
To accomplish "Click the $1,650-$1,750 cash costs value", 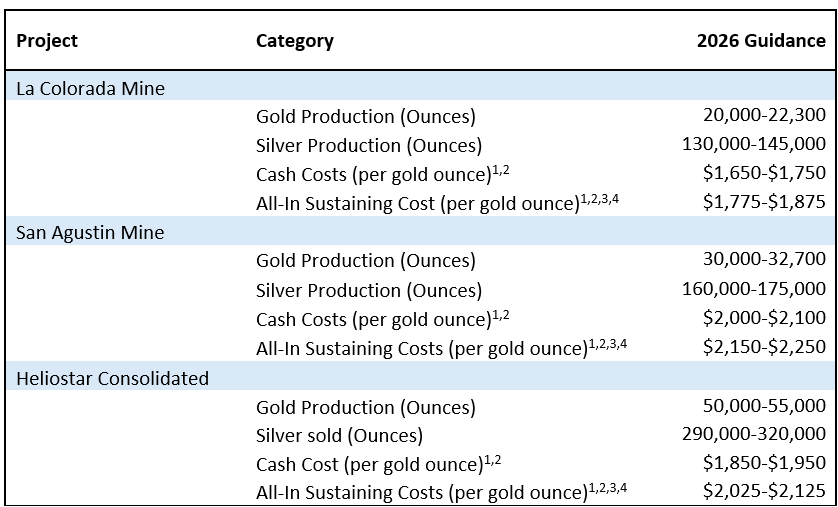I will point(764,173).
